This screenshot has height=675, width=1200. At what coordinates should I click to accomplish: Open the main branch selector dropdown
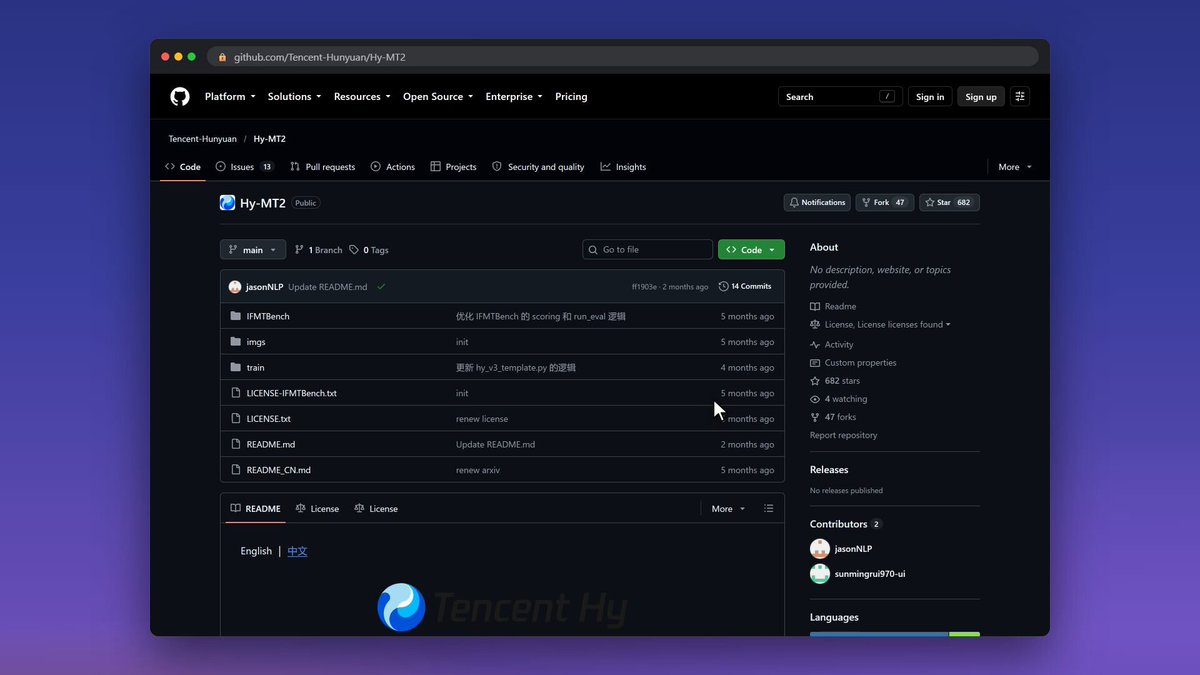[253, 250]
